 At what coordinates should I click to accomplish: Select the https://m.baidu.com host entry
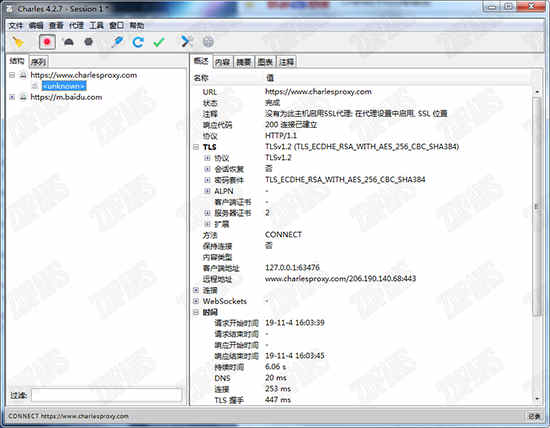pyautogui.click(x=66, y=97)
